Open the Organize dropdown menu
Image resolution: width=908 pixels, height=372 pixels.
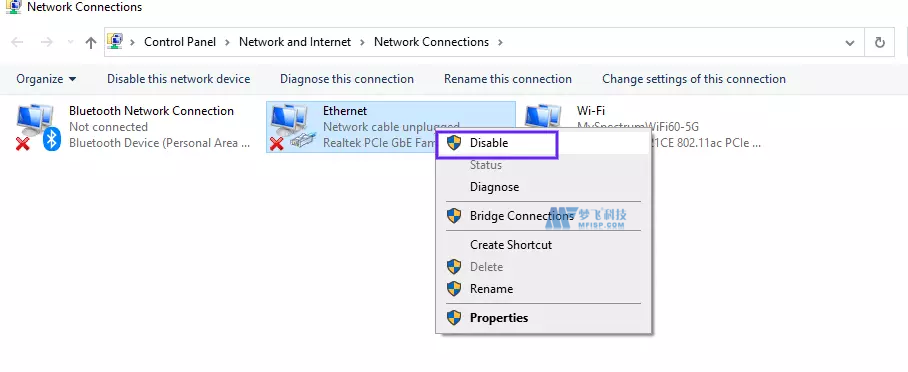46,79
